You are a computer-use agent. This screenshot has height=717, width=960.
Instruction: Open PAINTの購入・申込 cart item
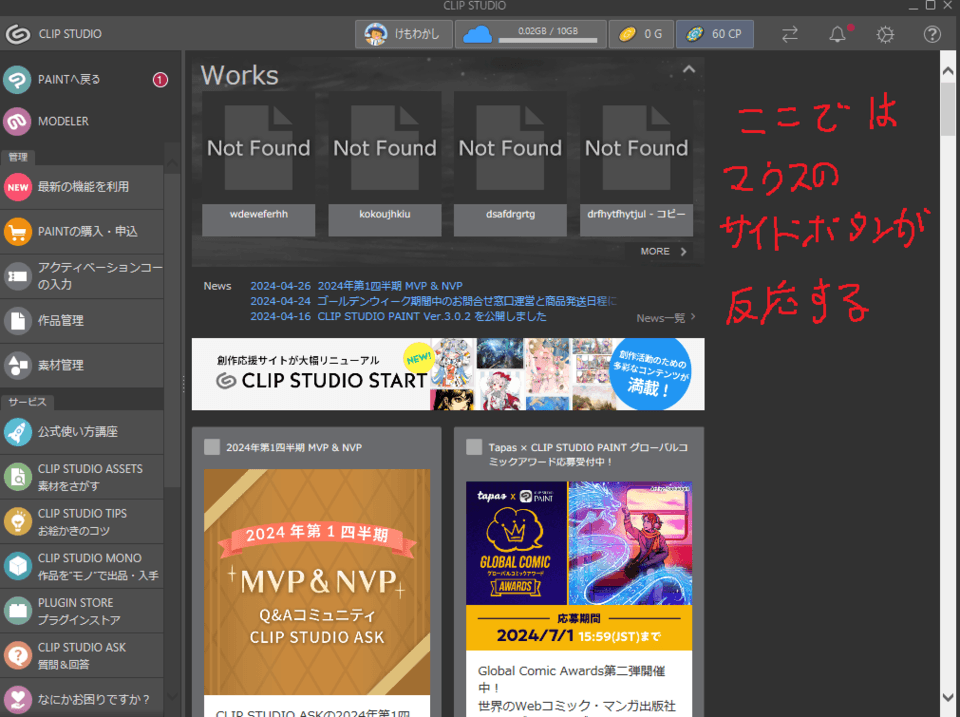click(82, 231)
